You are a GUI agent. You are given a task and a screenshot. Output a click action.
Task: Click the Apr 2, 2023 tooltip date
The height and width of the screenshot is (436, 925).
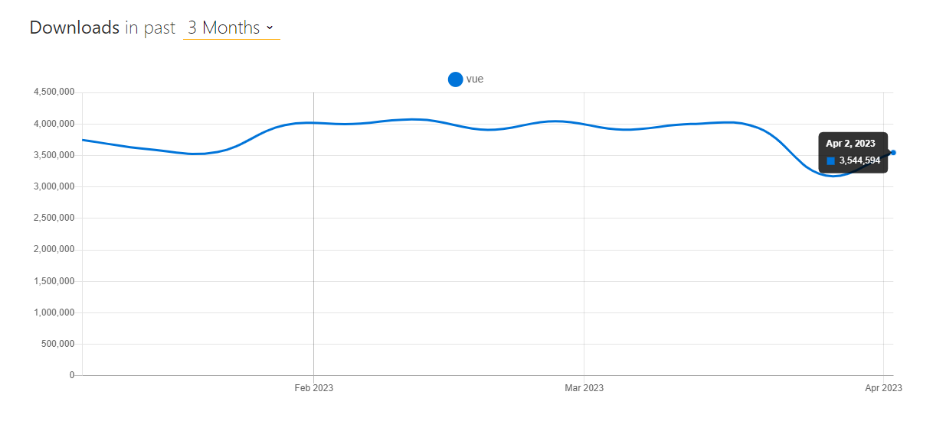(x=850, y=143)
